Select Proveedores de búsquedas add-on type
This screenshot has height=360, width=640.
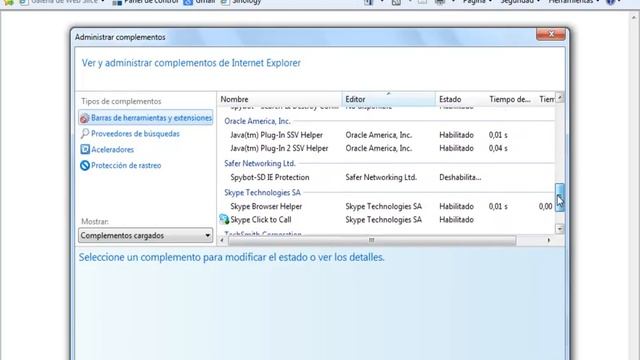(x=135, y=134)
